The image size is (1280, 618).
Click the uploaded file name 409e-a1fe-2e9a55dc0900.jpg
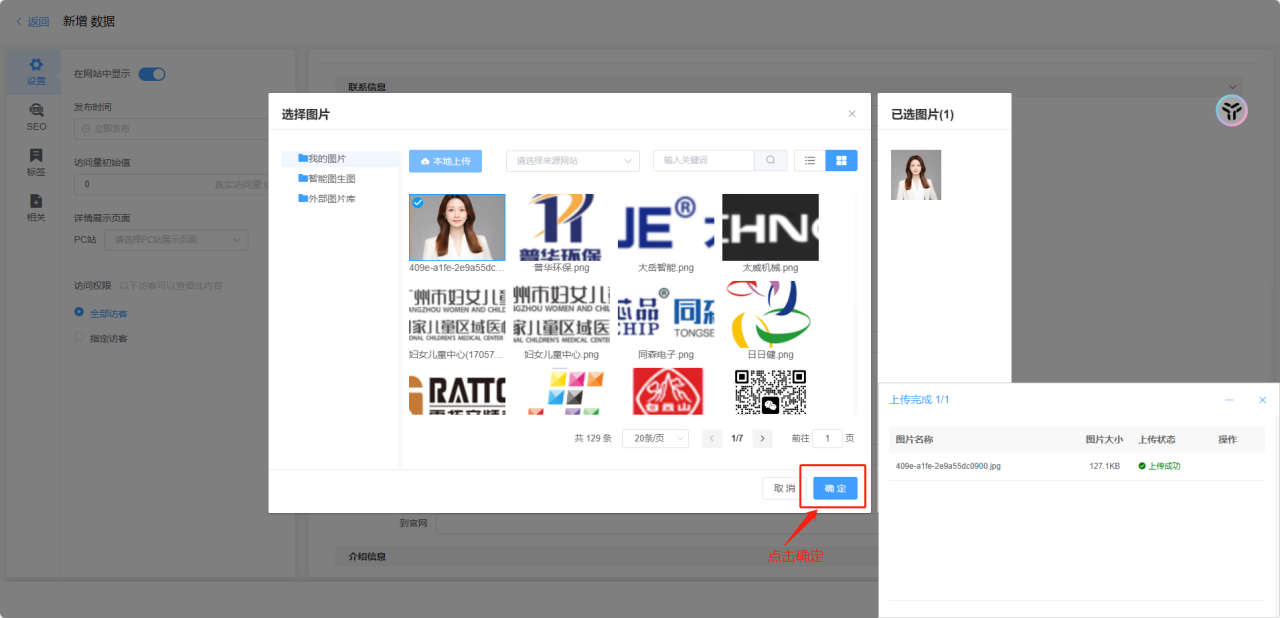(948, 466)
